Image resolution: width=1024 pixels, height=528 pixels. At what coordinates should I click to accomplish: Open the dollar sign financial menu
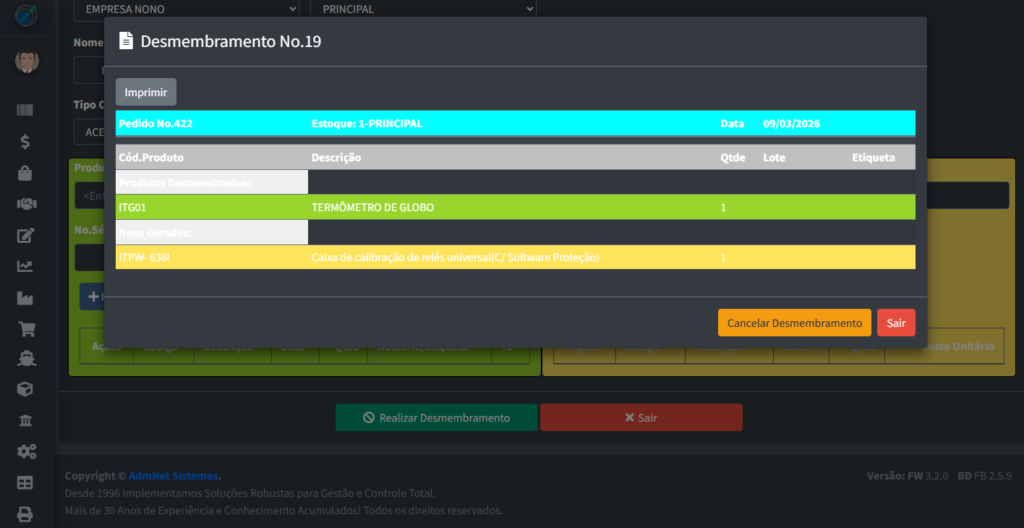point(26,142)
